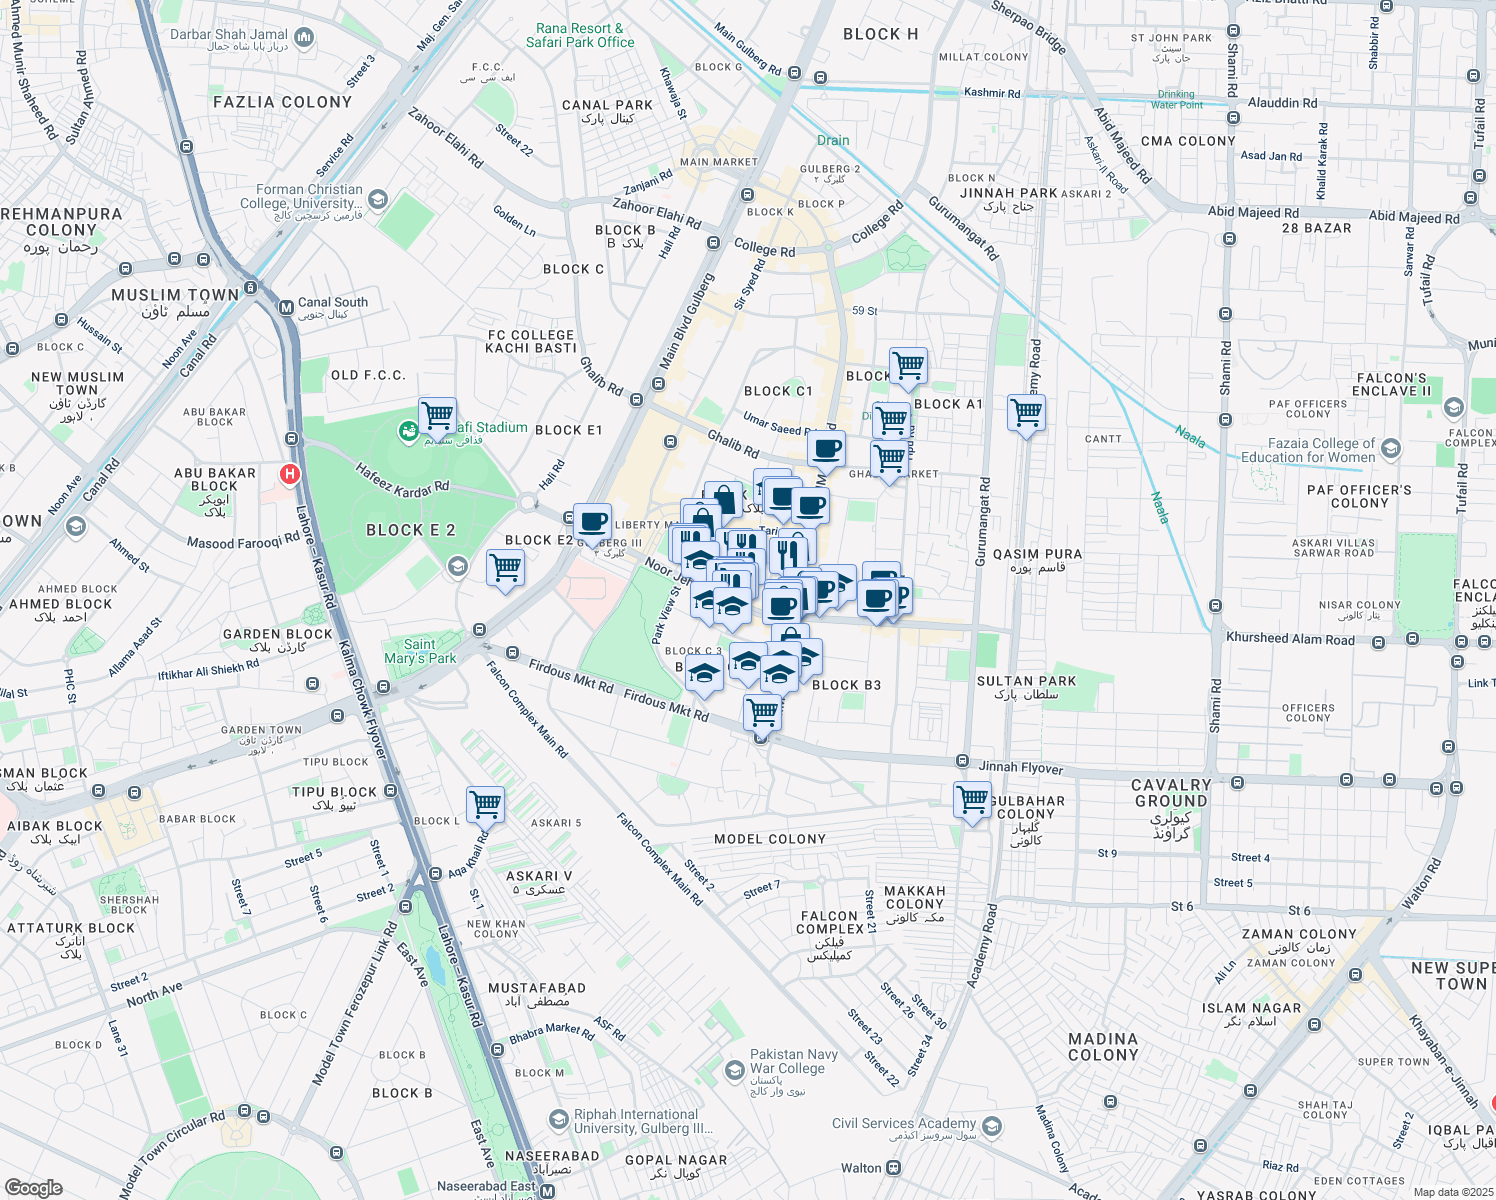Select the Walton transit station icon

pyautogui.click(x=894, y=1168)
